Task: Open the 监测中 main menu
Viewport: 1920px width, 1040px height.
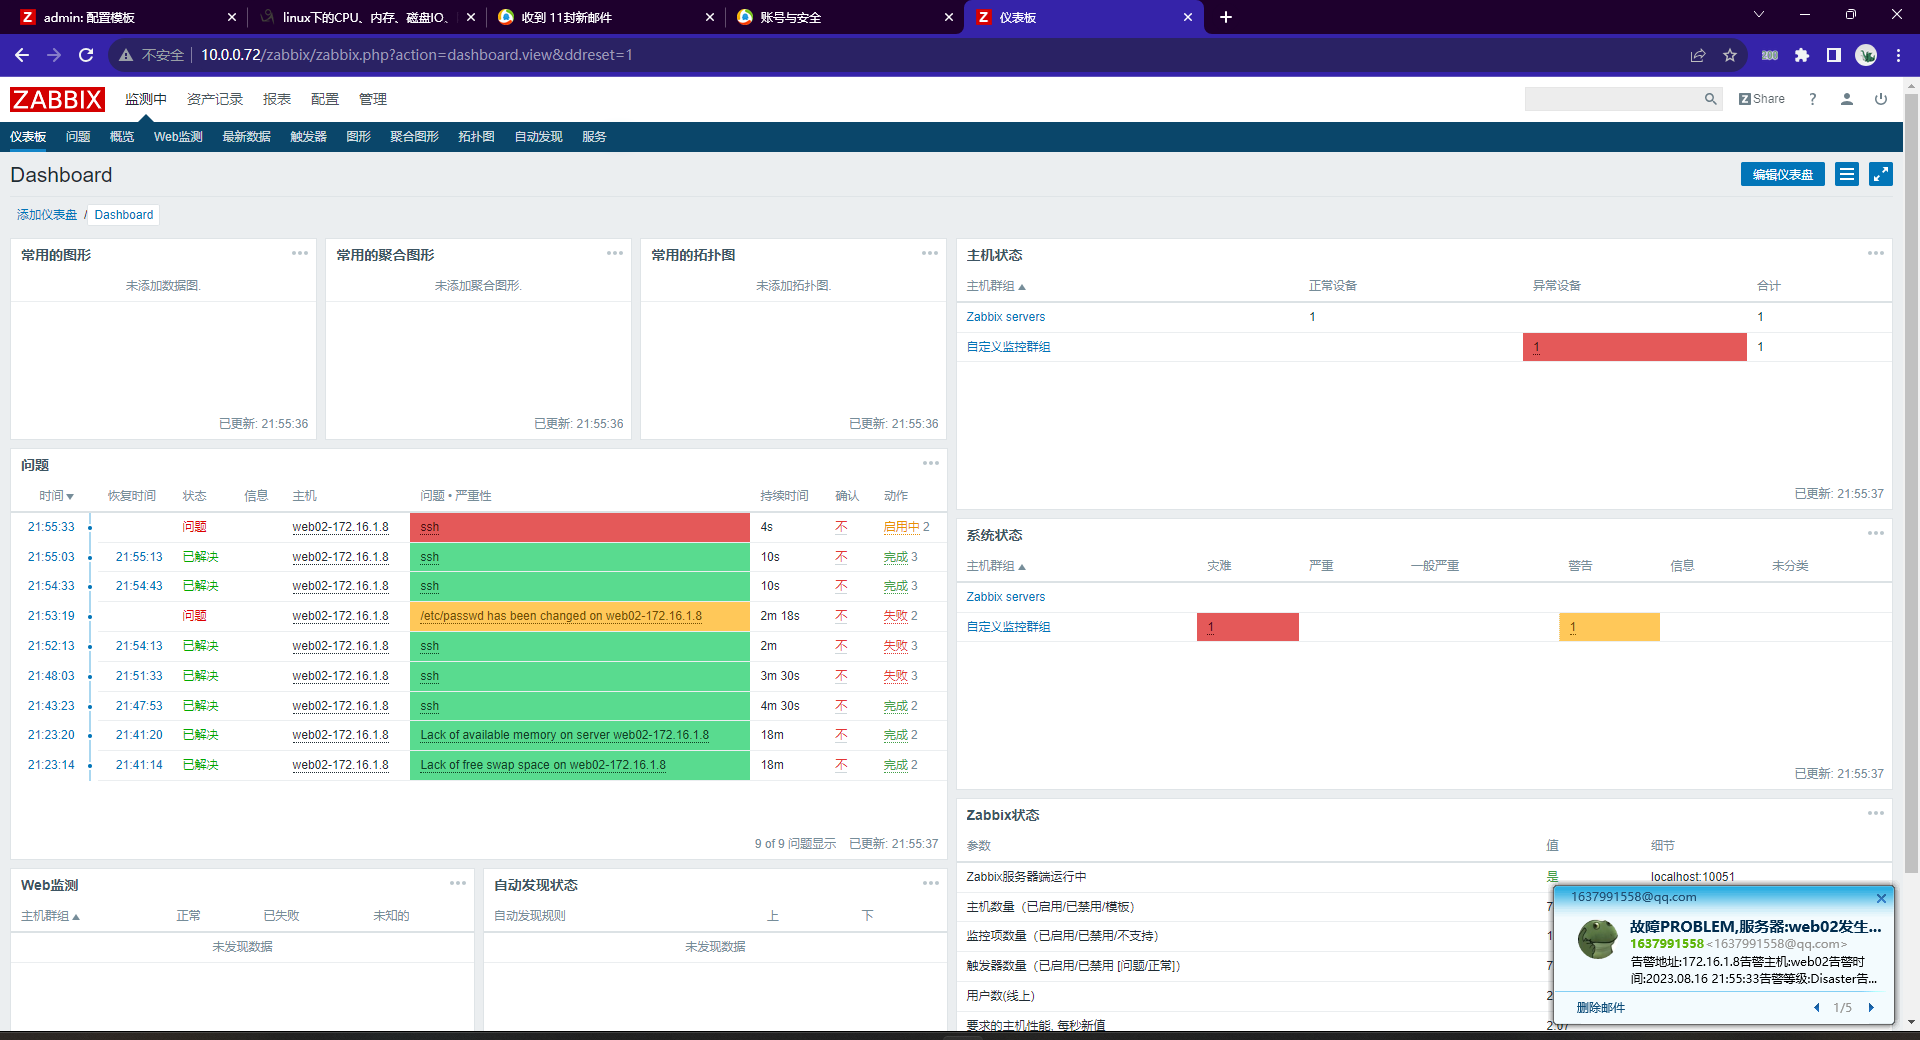Action: 146,99
